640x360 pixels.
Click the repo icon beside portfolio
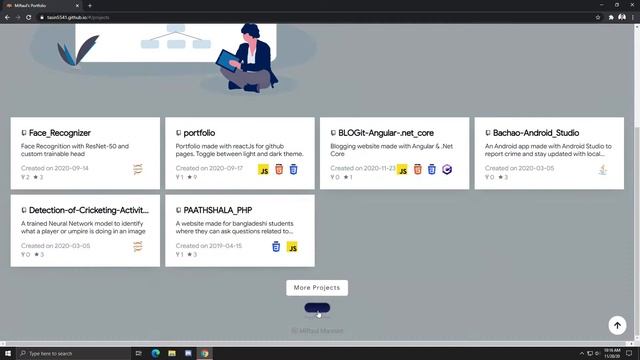(x=178, y=133)
